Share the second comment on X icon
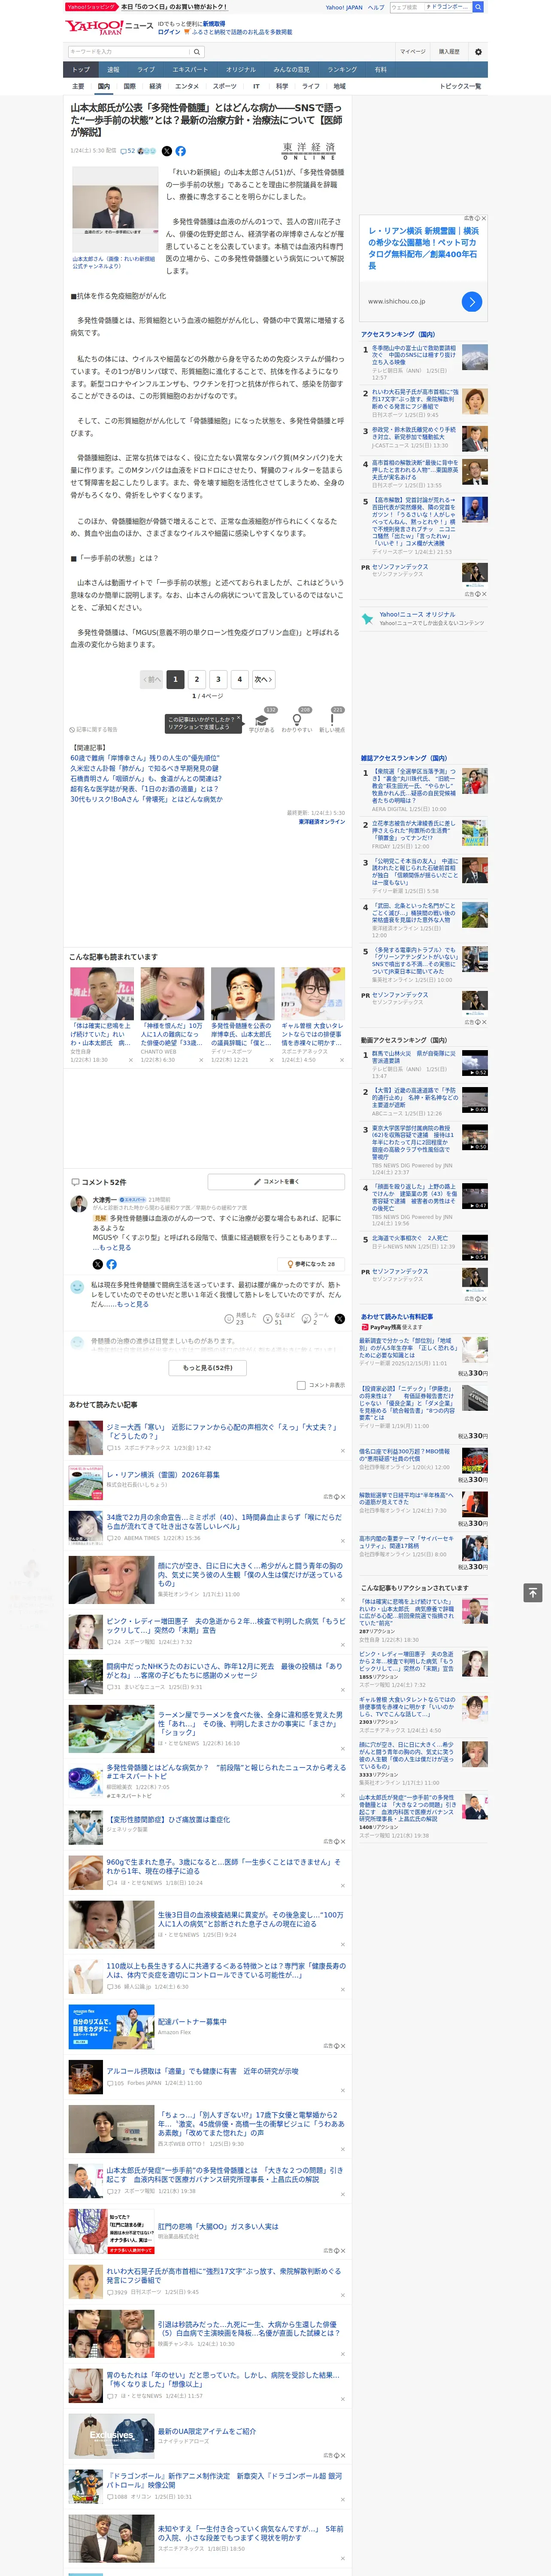The image size is (551, 2576). click(x=339, y=1319)
